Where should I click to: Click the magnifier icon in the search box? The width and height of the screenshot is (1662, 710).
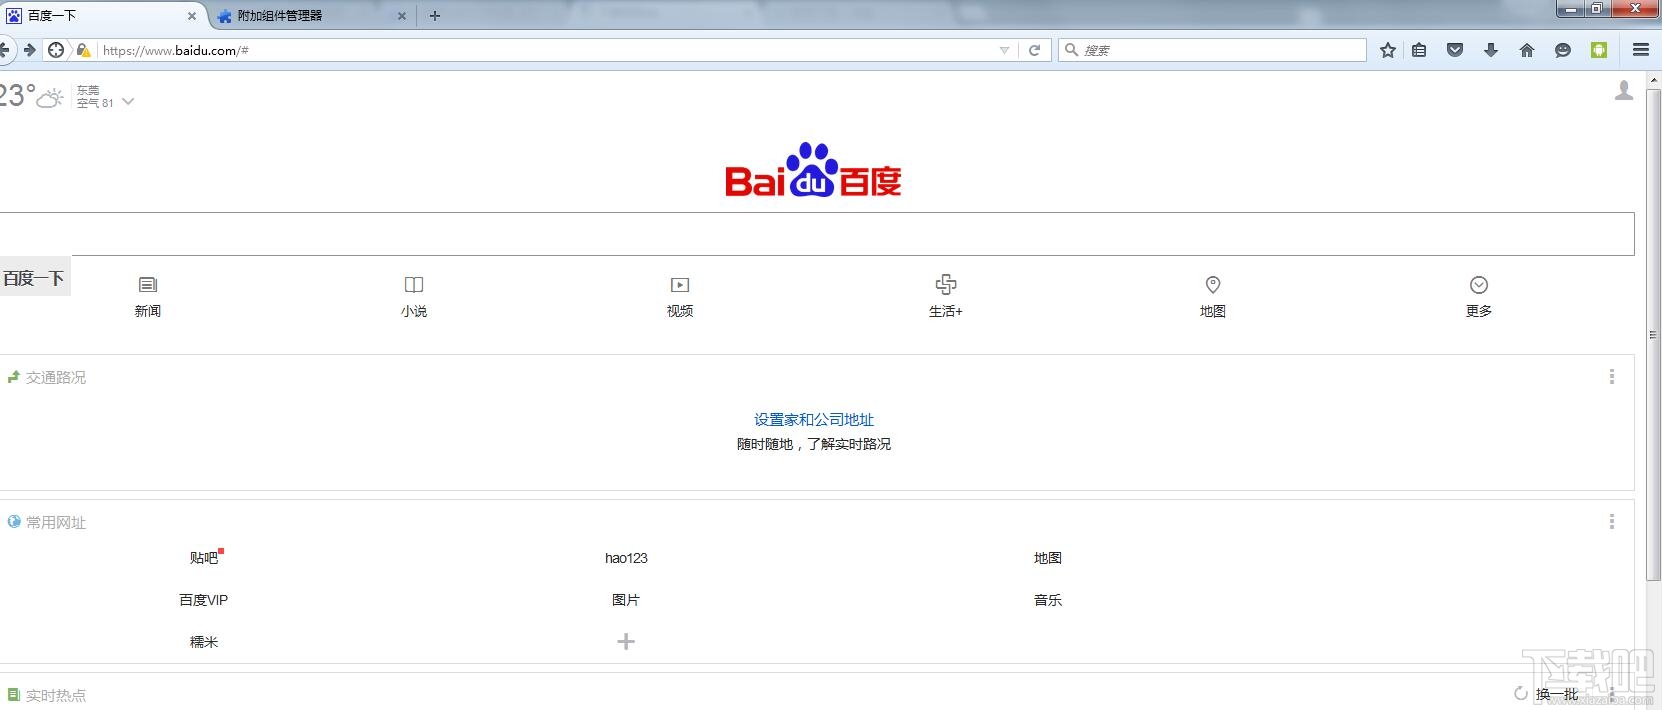tap(1071, 50)
